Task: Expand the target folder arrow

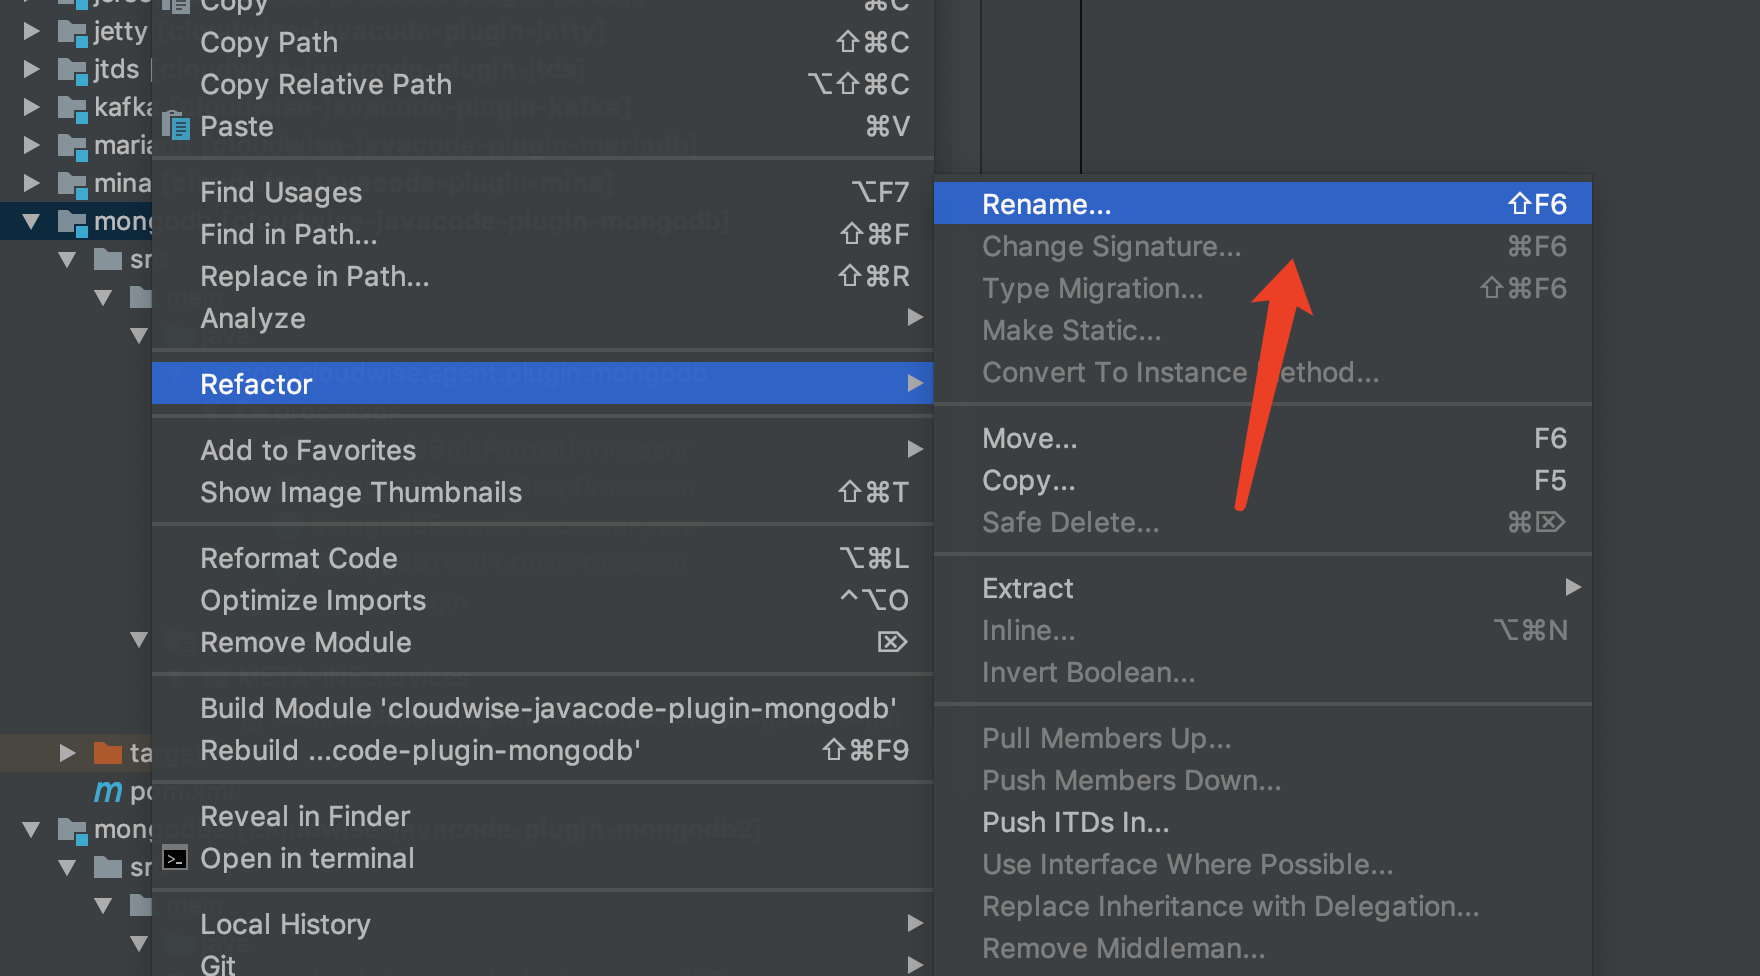Action: tap(68, 752)
